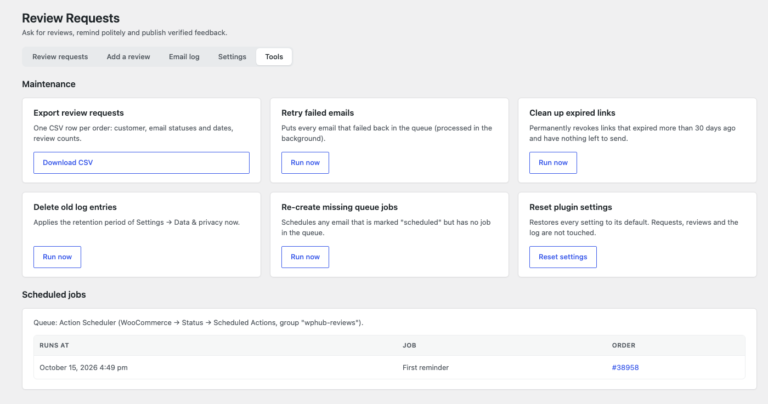Click the 'One CSV row per order' description
This screenshot has height=404, width=768.
pos(133,133)
